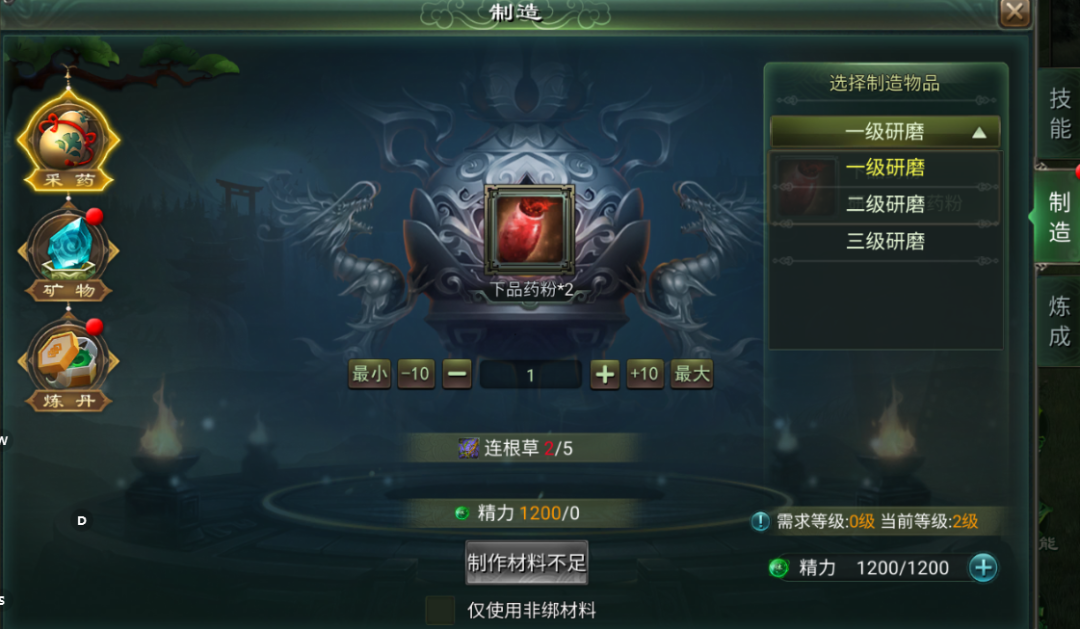Image resolution: width=1080 pixels, height=629 pixels.
Task: Click the green 精力 orb icon at bottom right
Action: (x=778, y=568)
